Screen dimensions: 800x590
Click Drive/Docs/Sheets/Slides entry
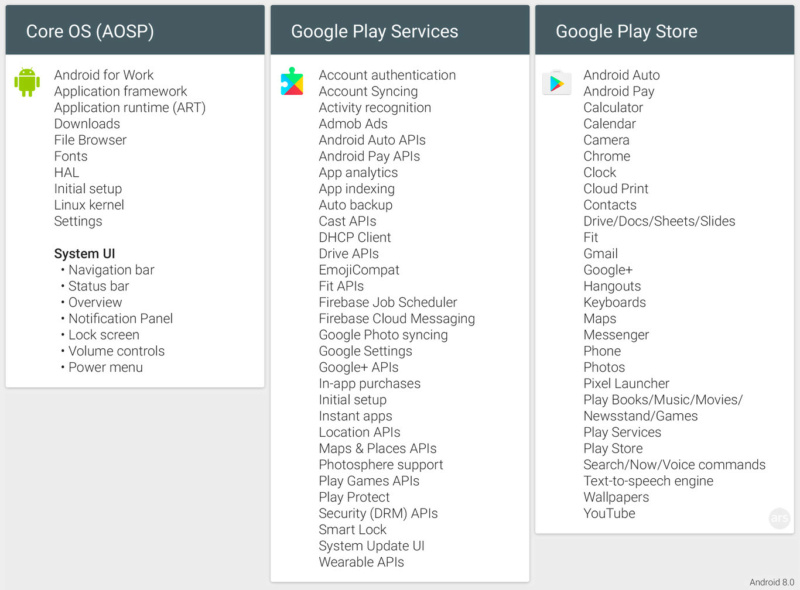point(659,222)
